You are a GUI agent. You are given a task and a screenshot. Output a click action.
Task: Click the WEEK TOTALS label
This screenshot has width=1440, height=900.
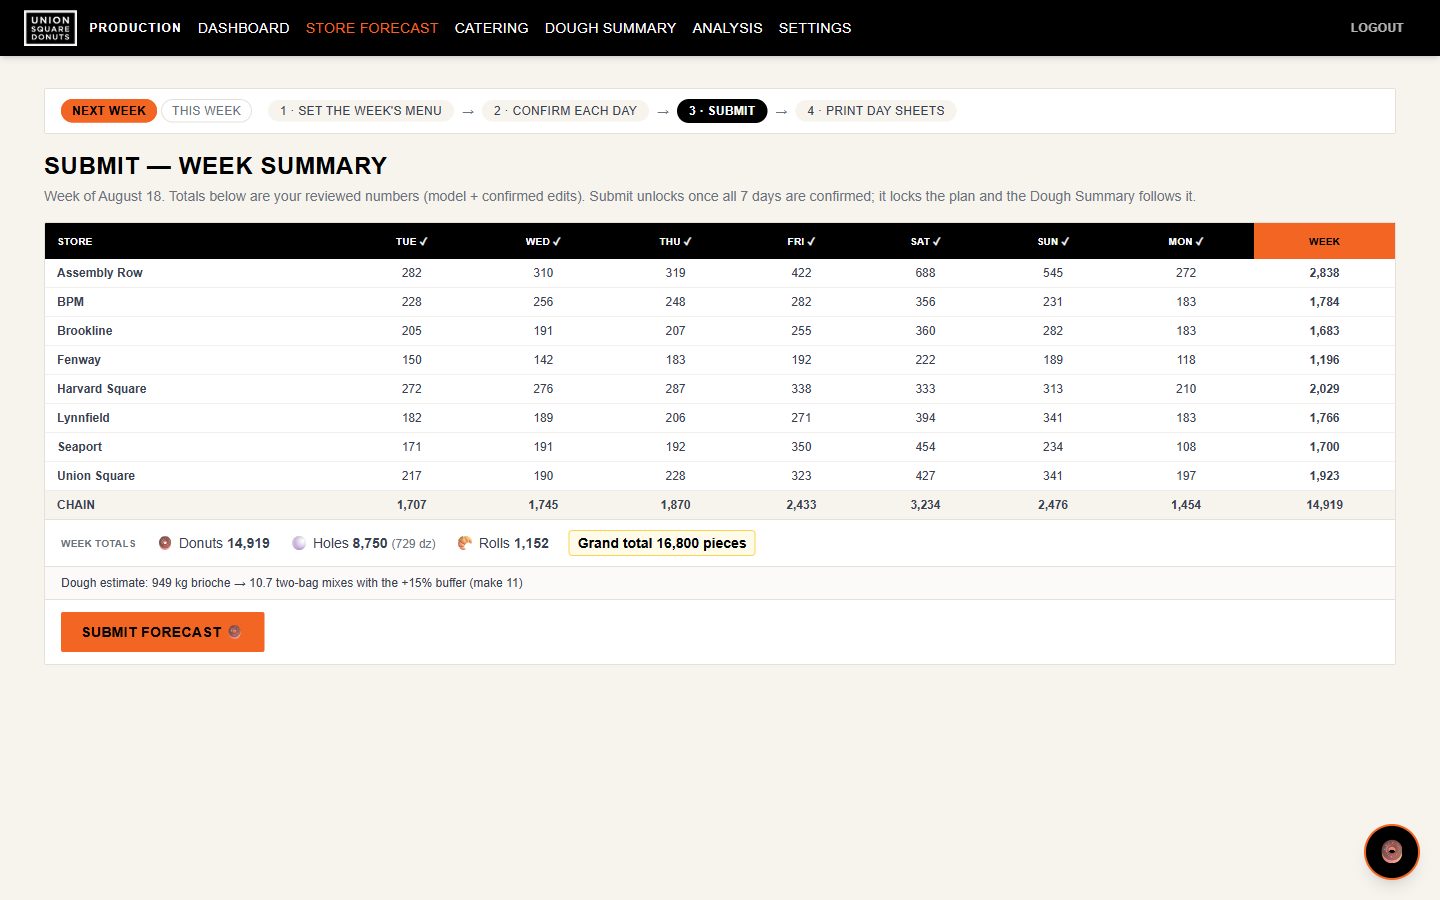[98, 544]
